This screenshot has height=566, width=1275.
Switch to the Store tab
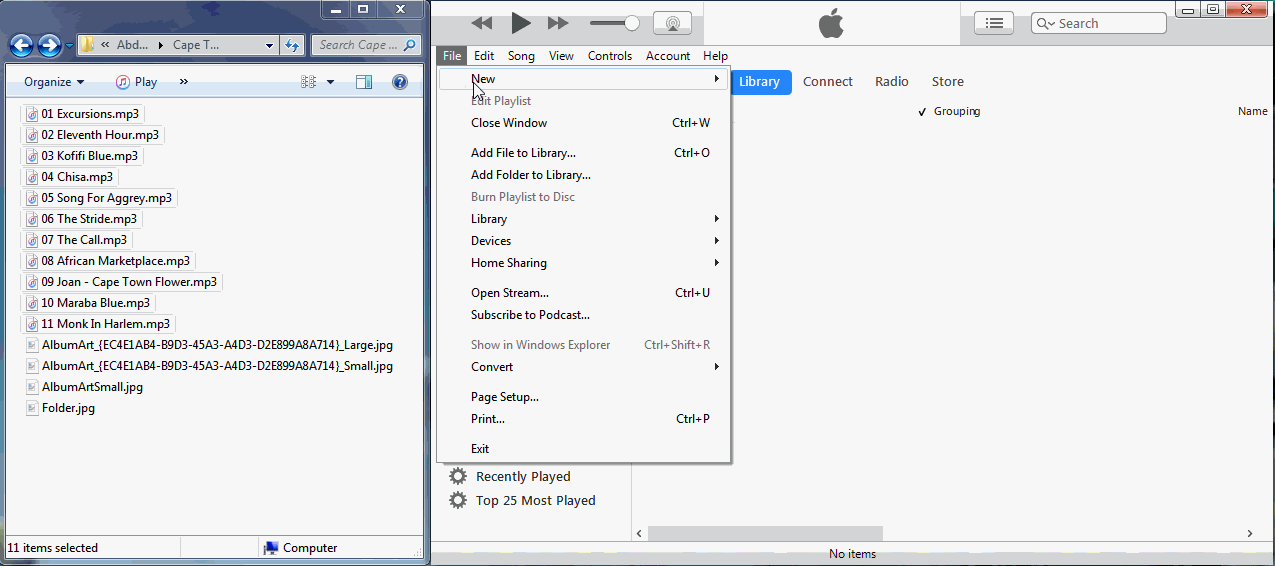pos(948,82)
